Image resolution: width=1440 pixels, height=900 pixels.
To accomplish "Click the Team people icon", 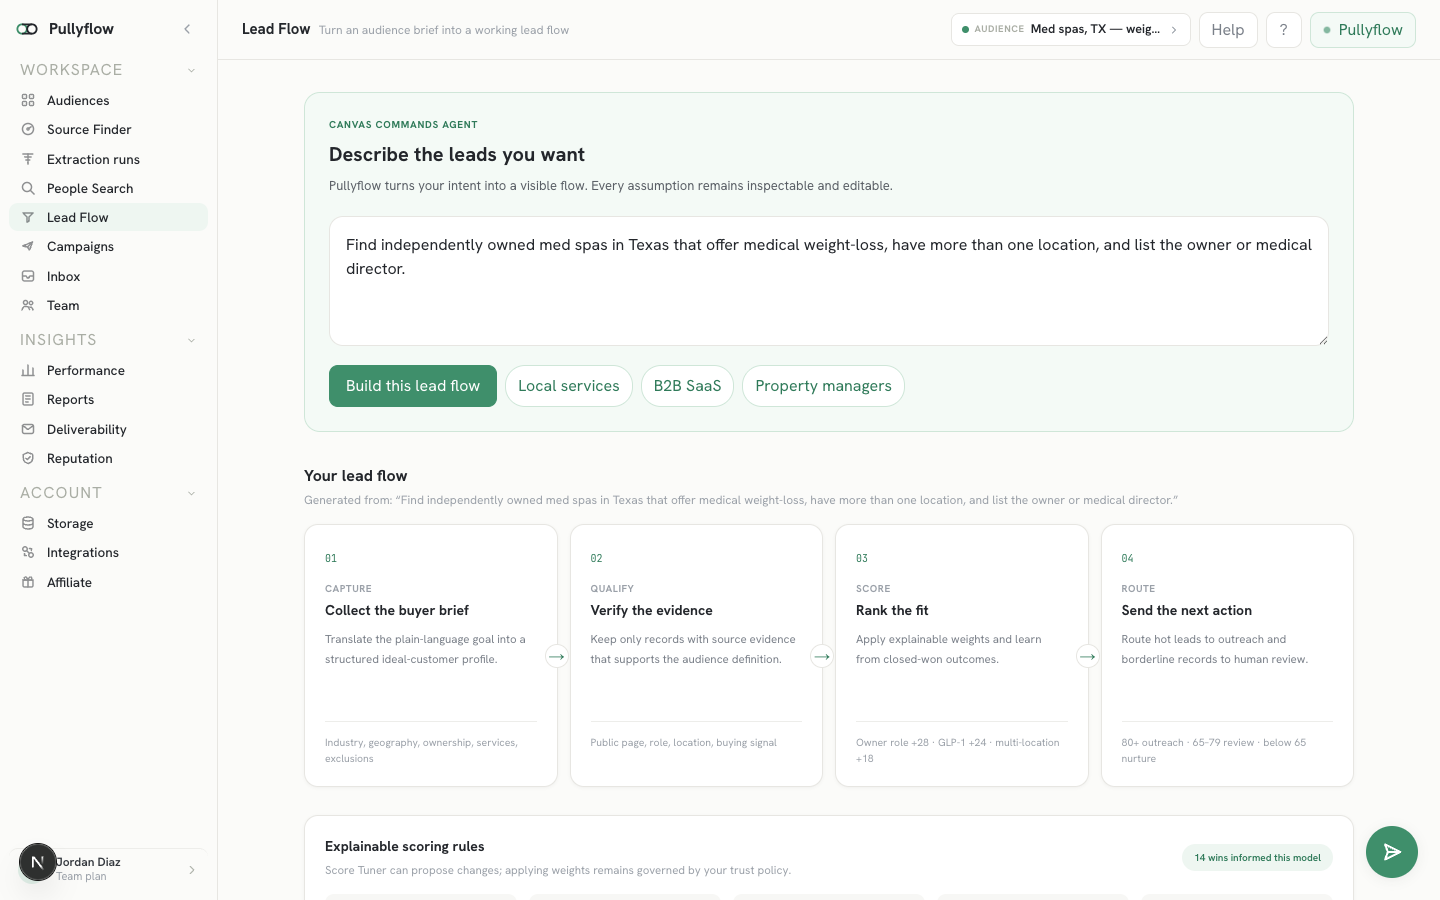I will (x=28, y=305).
